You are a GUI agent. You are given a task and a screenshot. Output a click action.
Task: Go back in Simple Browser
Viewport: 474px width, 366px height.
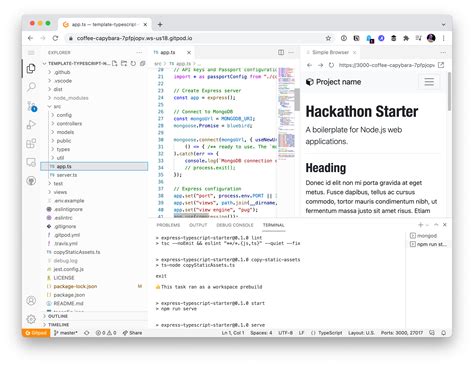click(x=309, y=65)
